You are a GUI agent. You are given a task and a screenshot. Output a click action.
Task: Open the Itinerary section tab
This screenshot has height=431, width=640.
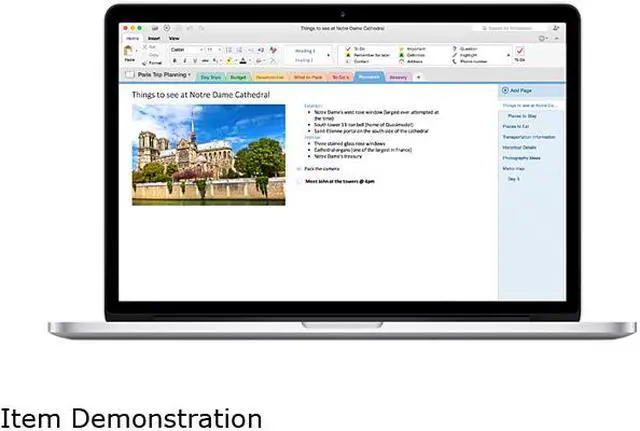click(398, 77)
